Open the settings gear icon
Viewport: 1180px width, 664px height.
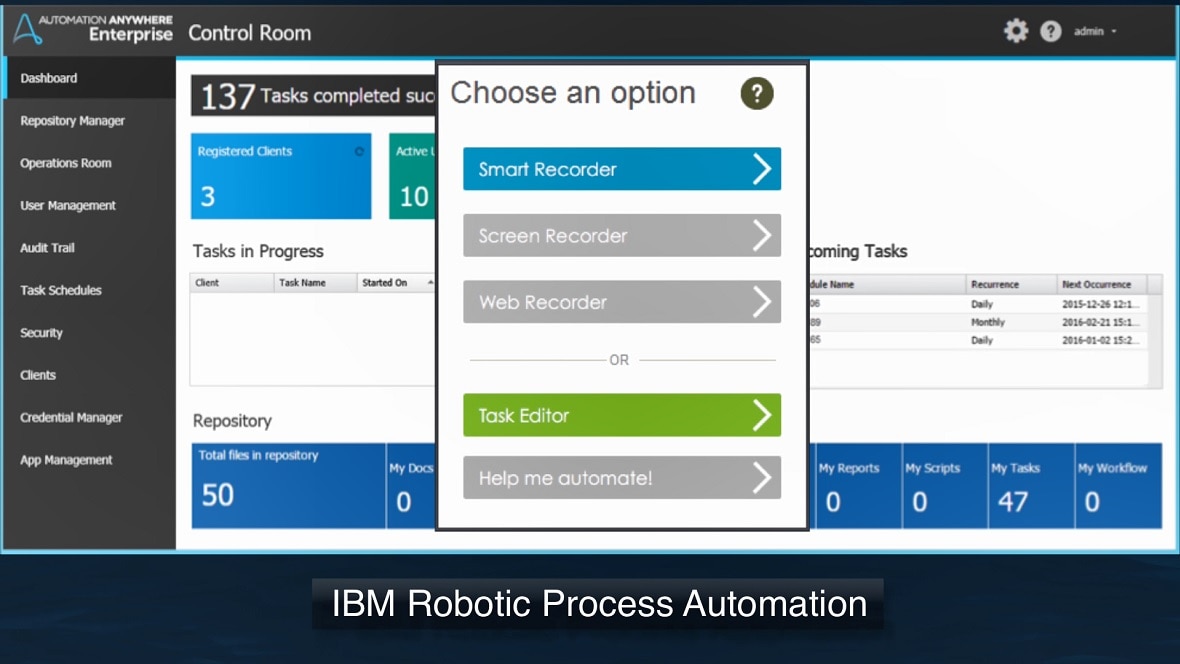[x=1015, y=31]
